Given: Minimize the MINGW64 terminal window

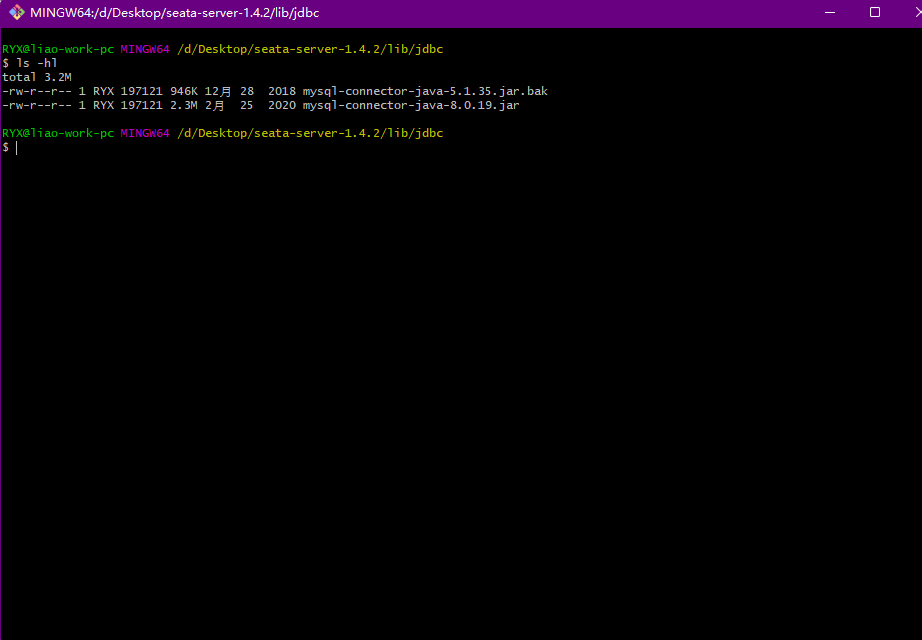Looking at the screenshot, I should click(830, 12).
